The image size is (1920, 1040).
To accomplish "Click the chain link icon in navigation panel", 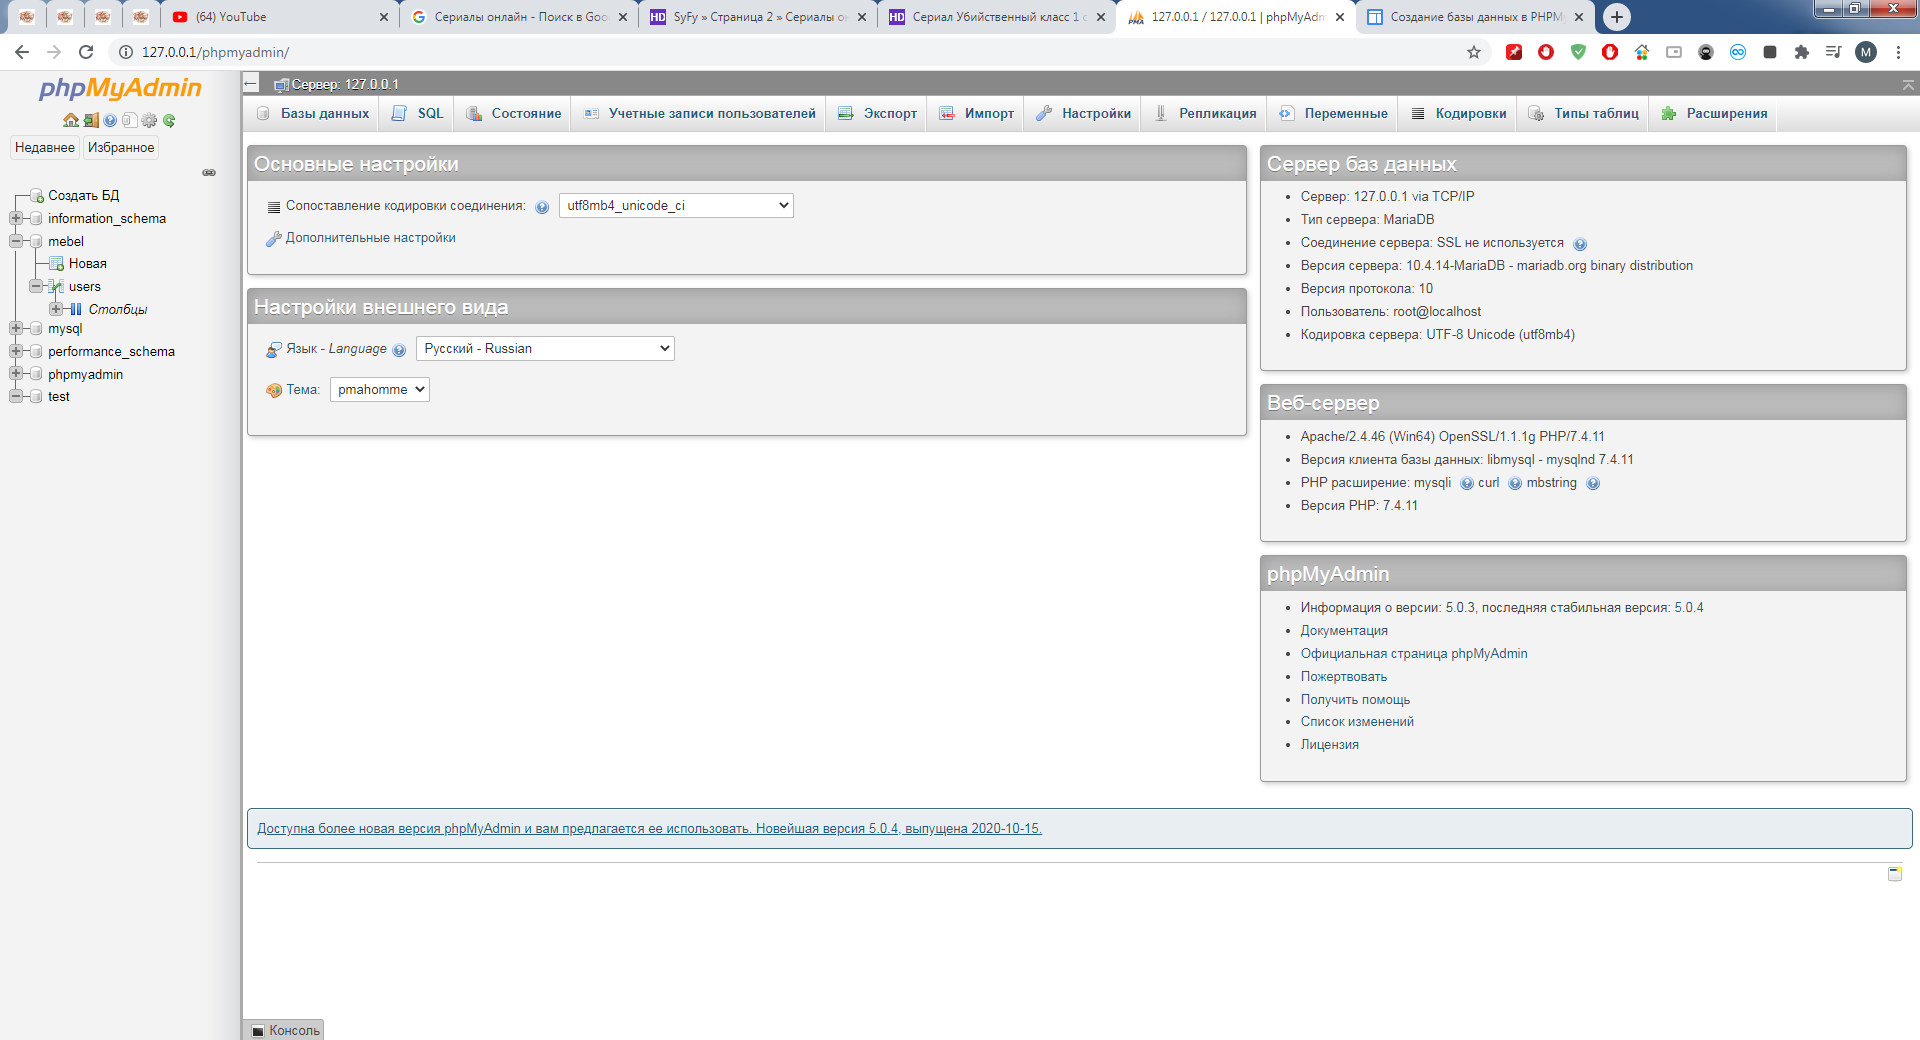I will tap(209, 173).
